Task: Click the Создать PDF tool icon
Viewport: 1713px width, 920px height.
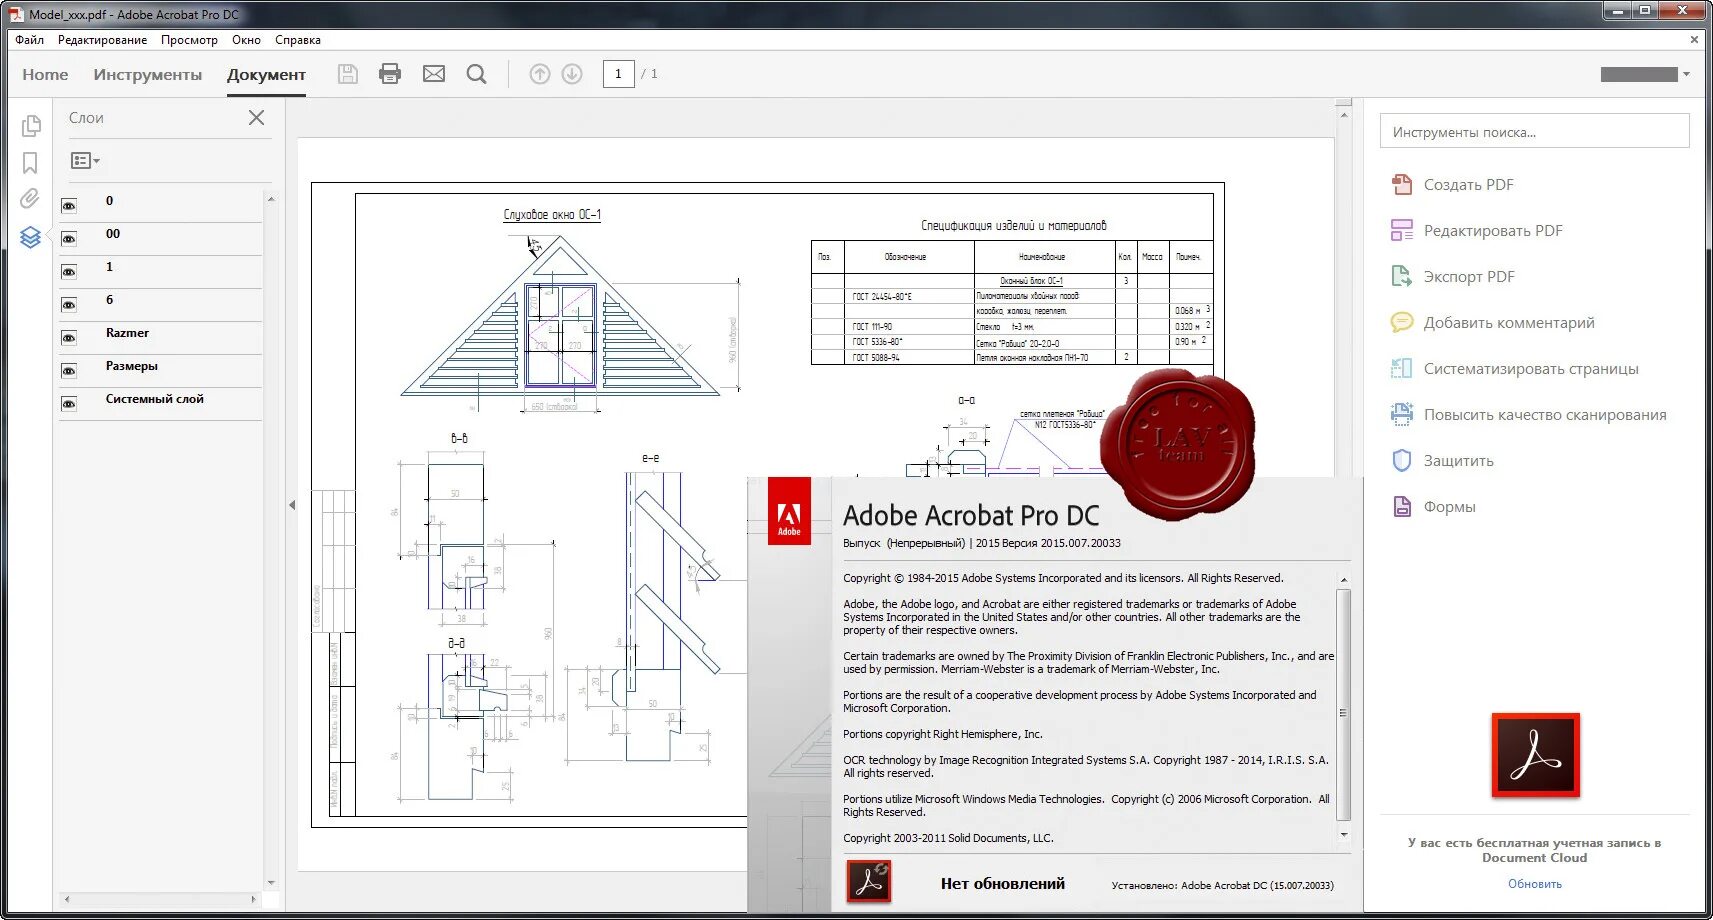Action: click(x=1402, y=184)
